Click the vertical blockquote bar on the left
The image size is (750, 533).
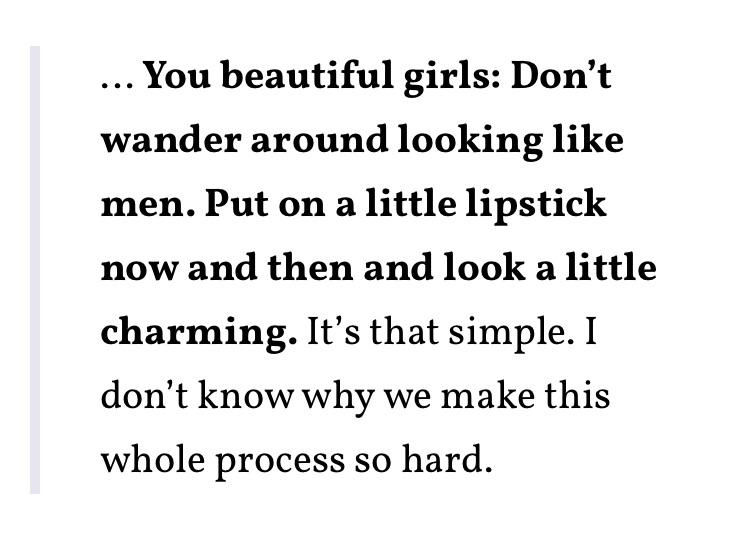(35, 270)
